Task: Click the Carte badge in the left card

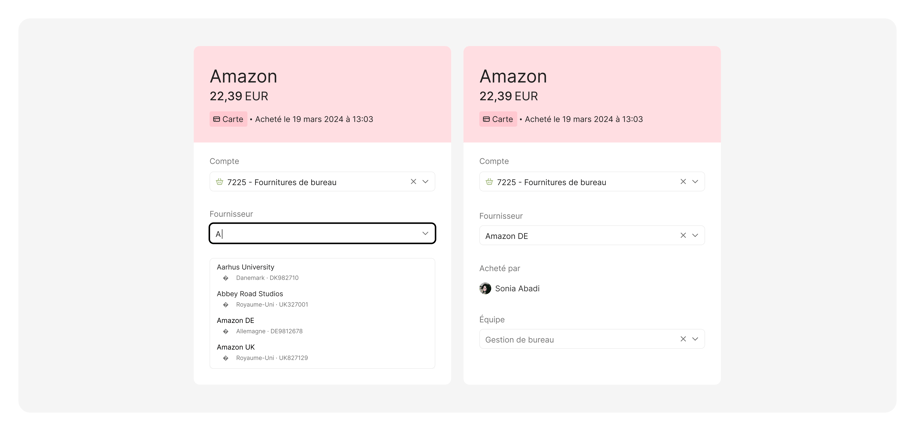Action: pyautogui.click(x=228, y=119)
